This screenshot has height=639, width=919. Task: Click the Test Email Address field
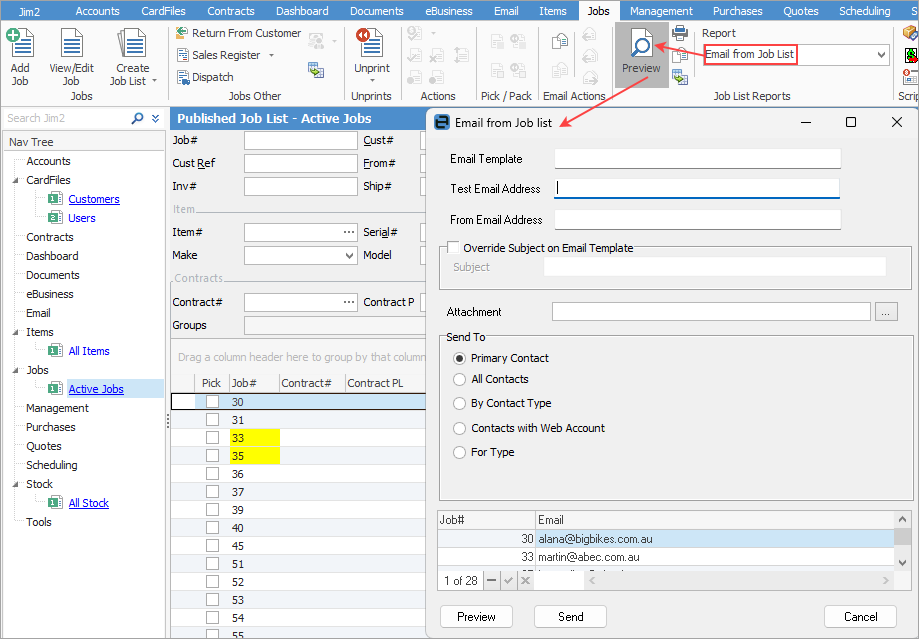tap(697, 188)
